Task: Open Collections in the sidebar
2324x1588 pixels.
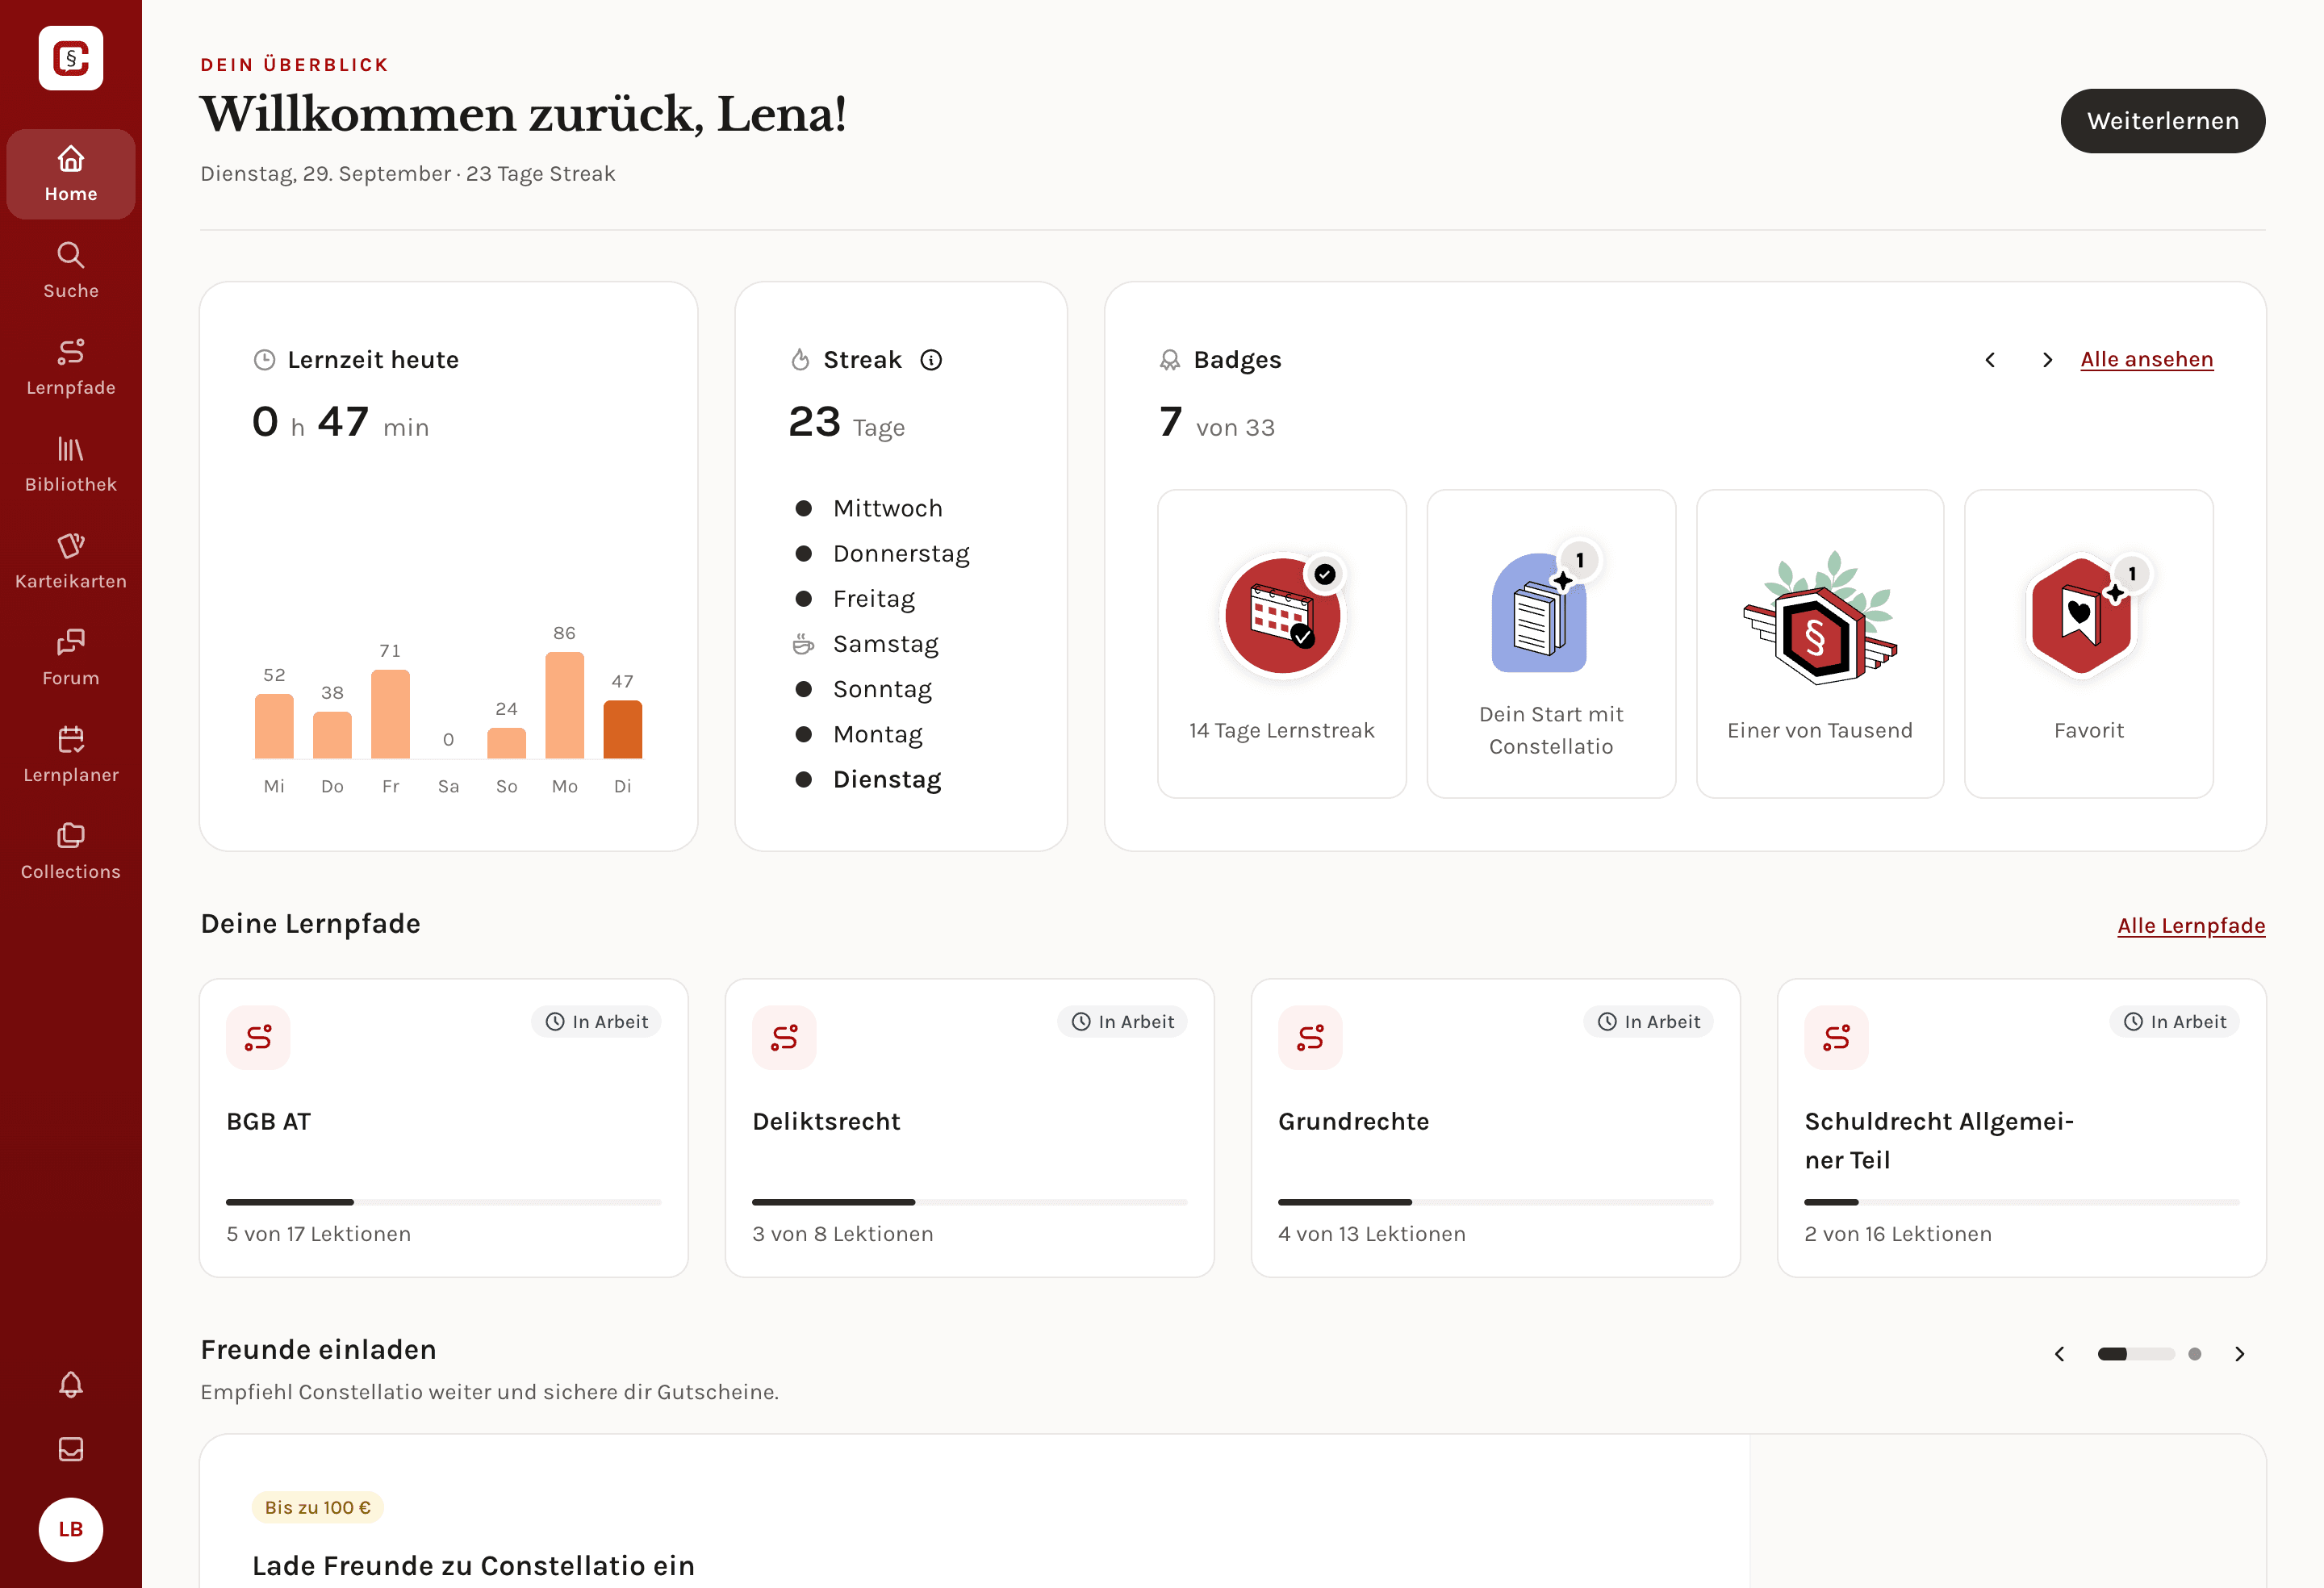Action: click(x=71, y=853)
